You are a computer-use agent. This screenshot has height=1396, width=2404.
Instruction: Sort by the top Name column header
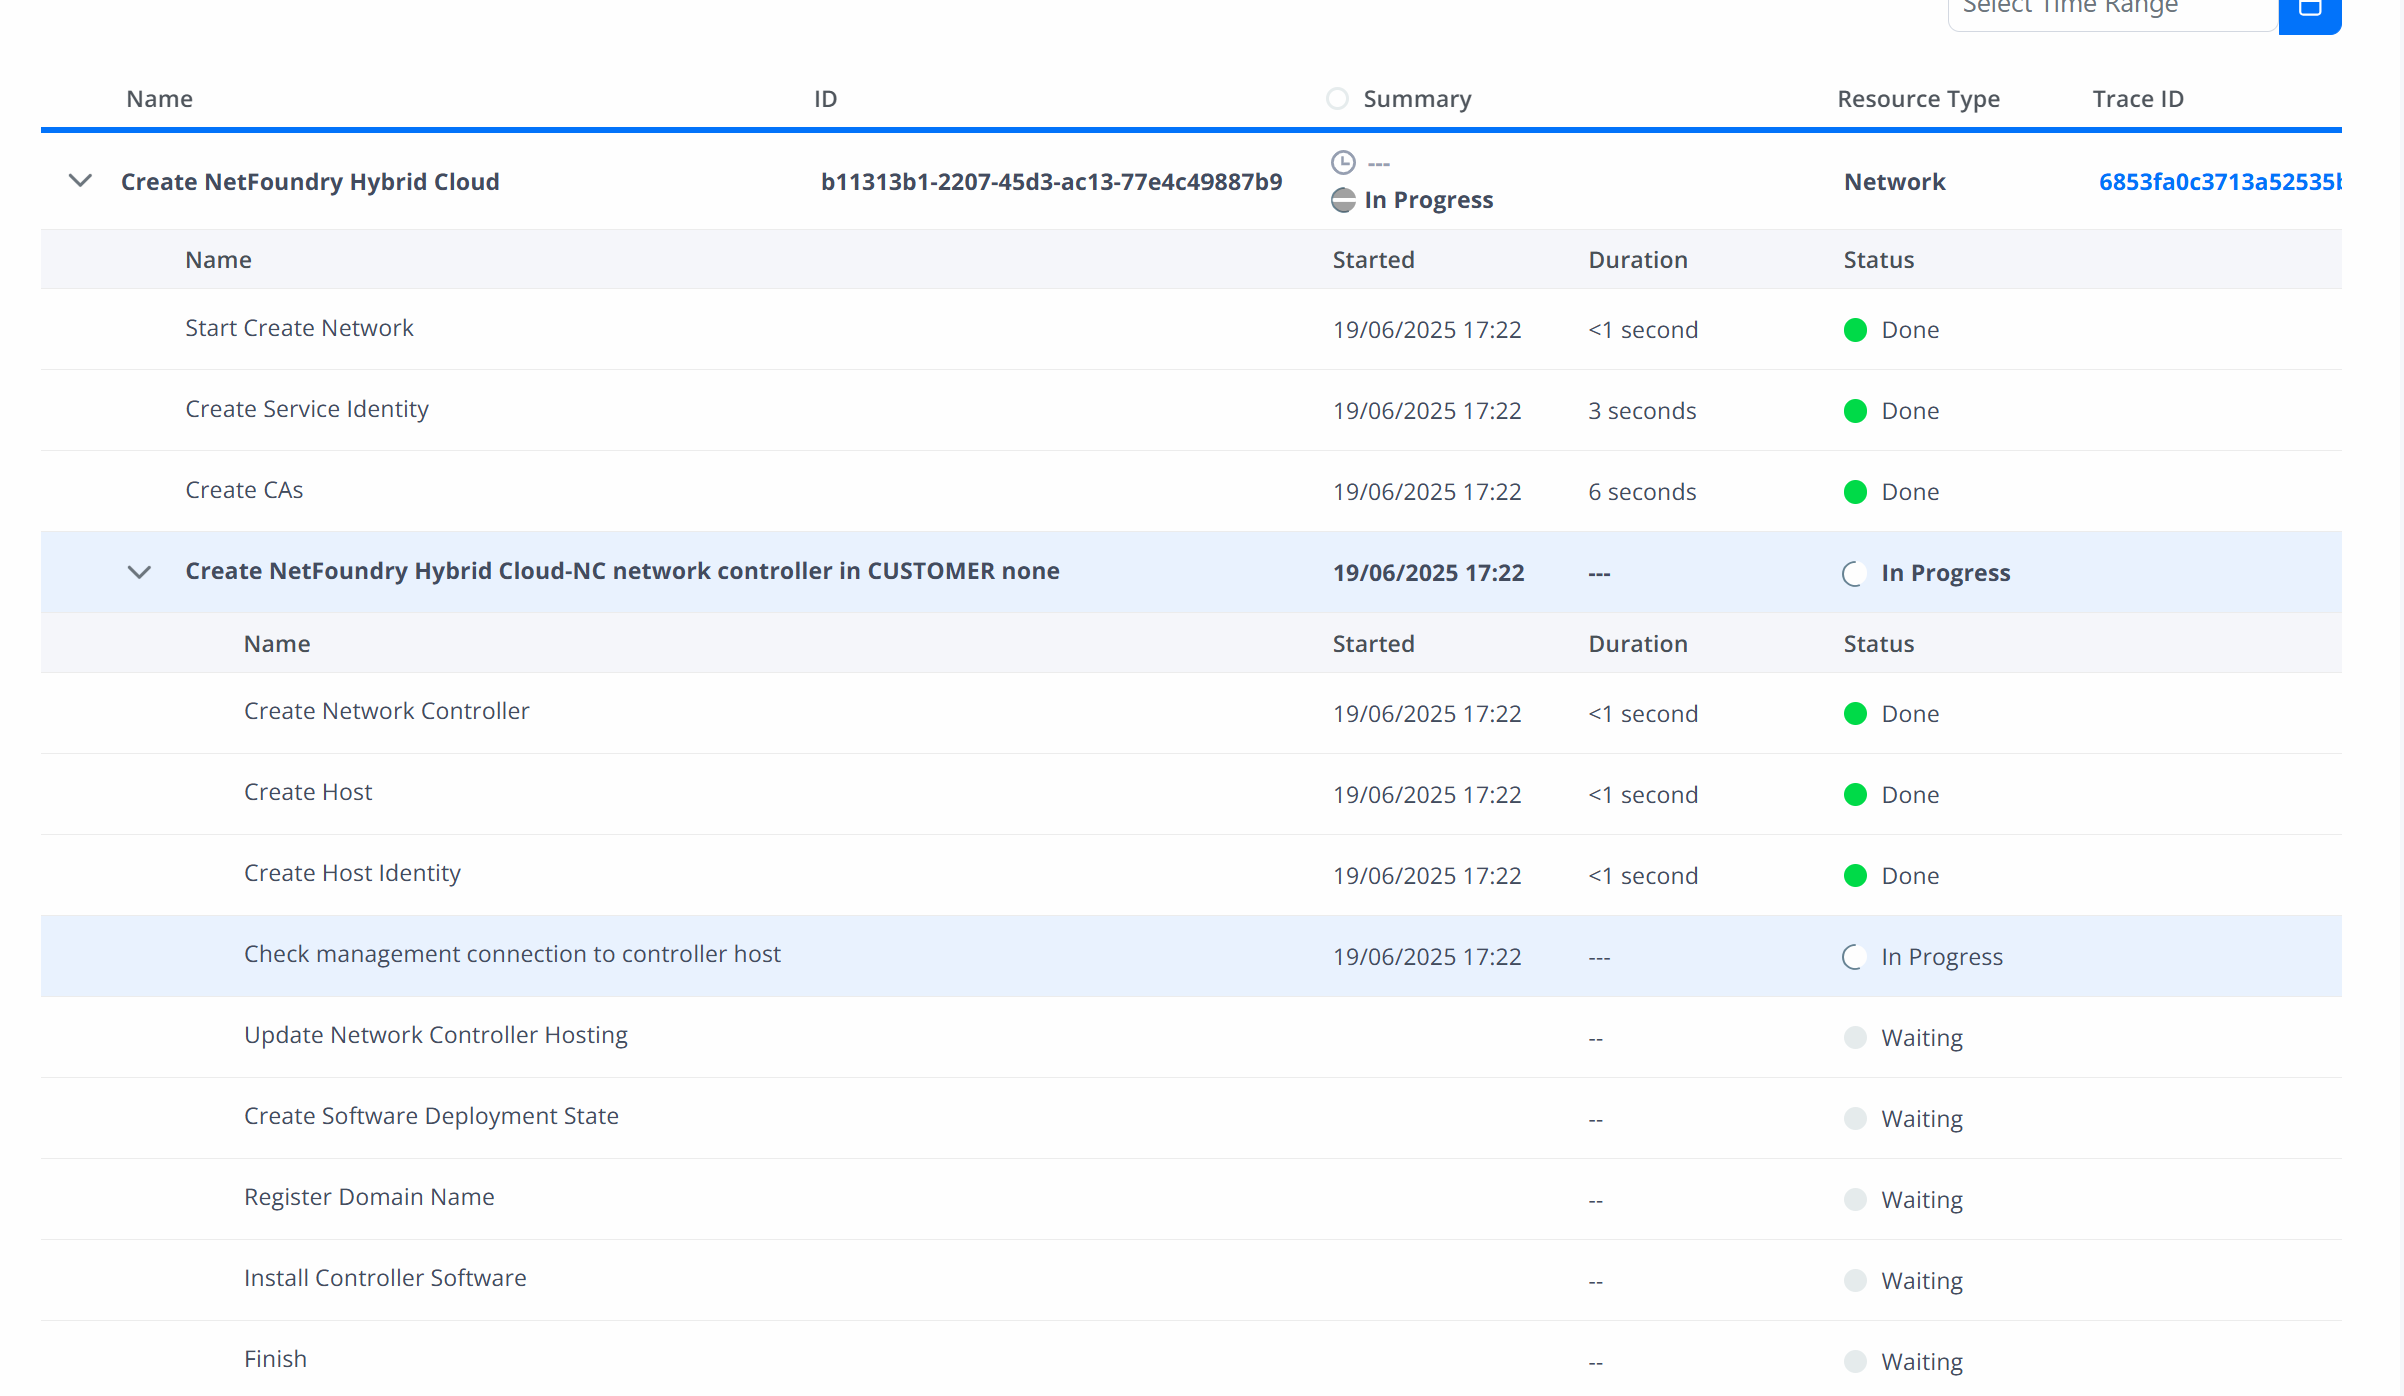[x=159, y=99]
